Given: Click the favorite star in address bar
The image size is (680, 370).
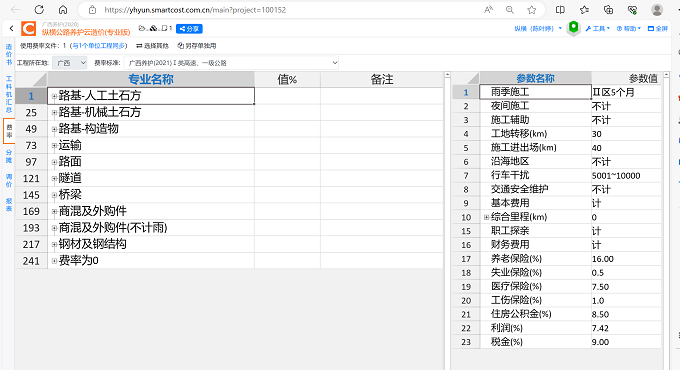Looking at the screenshot, I should pyautogui.click(x=532, y=10).
